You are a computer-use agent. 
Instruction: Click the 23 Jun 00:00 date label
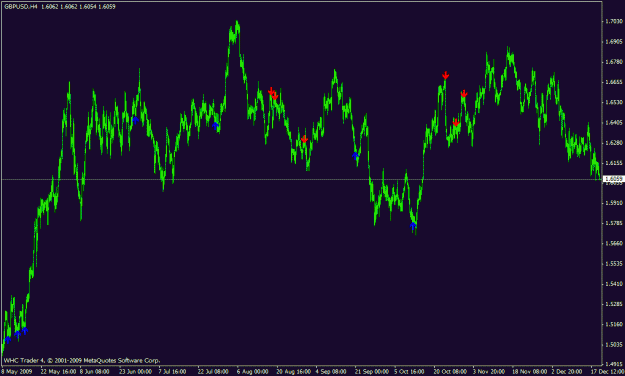point(136,372)
